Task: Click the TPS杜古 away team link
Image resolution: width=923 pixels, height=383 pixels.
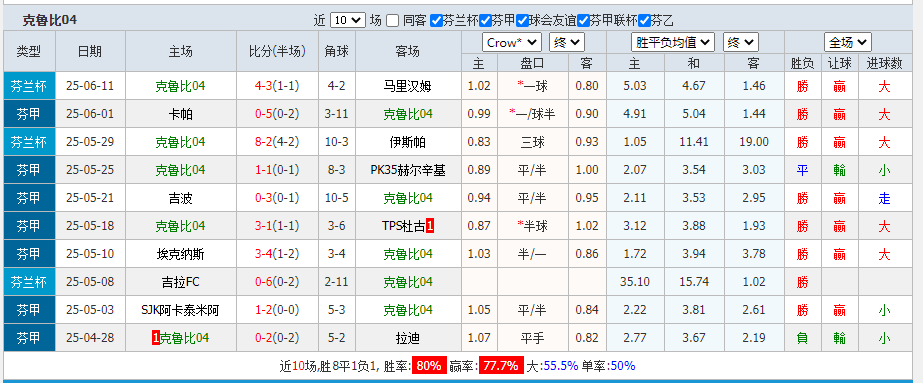Action: [403, 226]
